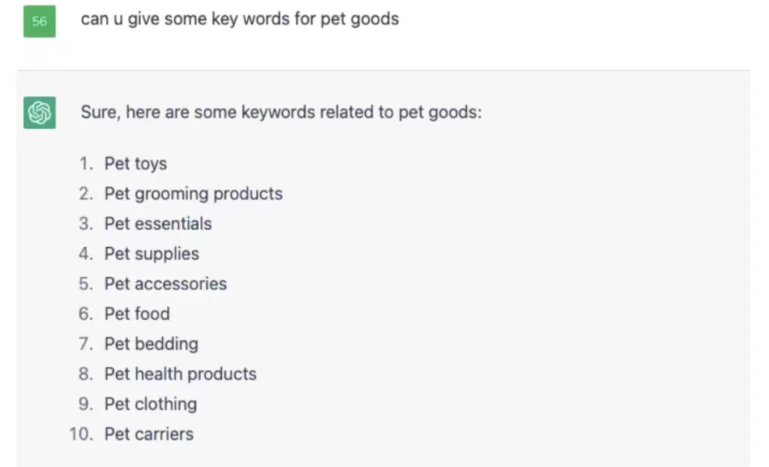
Task: Click the list number '8.' marker
Action: tap(86, 373)
